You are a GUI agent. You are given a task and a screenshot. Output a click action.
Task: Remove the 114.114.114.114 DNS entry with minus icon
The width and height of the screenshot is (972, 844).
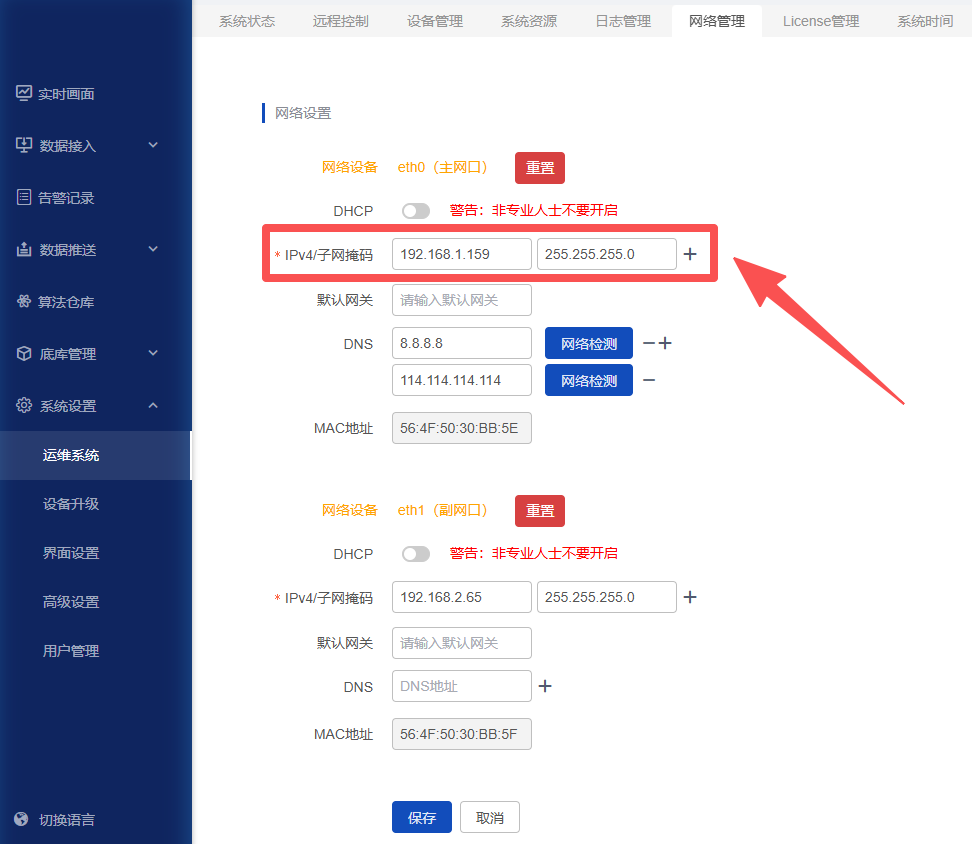point(649,380)
